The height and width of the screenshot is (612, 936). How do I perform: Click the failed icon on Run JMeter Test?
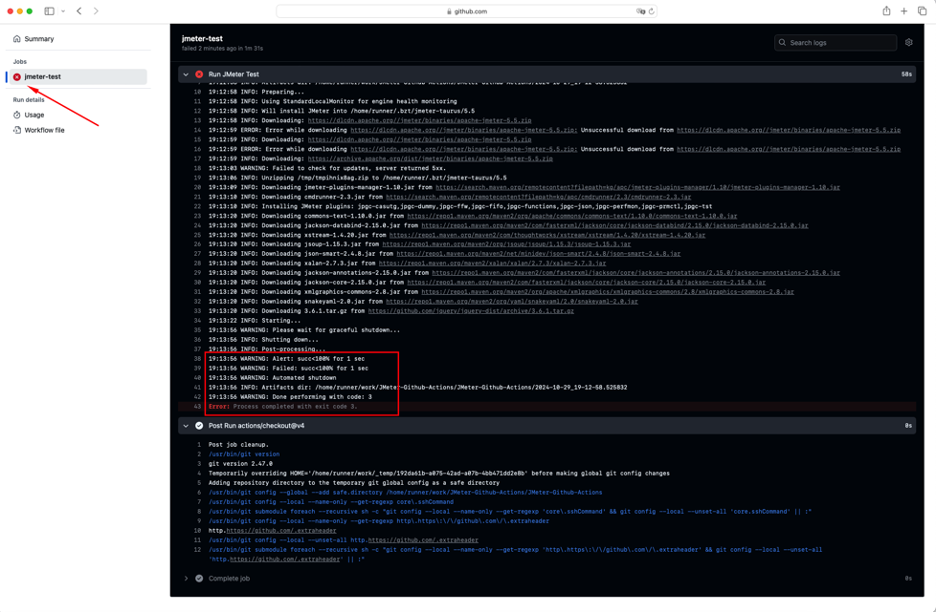pyautogui.click(x=199, y=75)
